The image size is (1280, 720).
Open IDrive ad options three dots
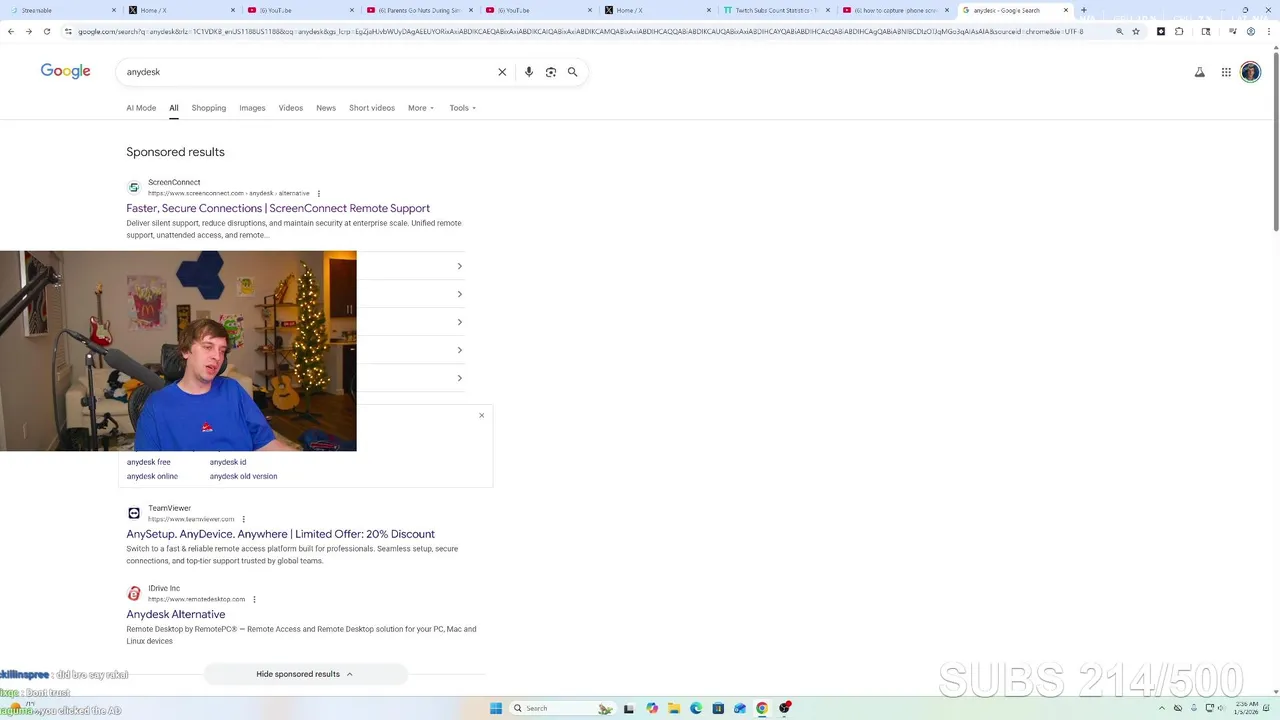254,599
